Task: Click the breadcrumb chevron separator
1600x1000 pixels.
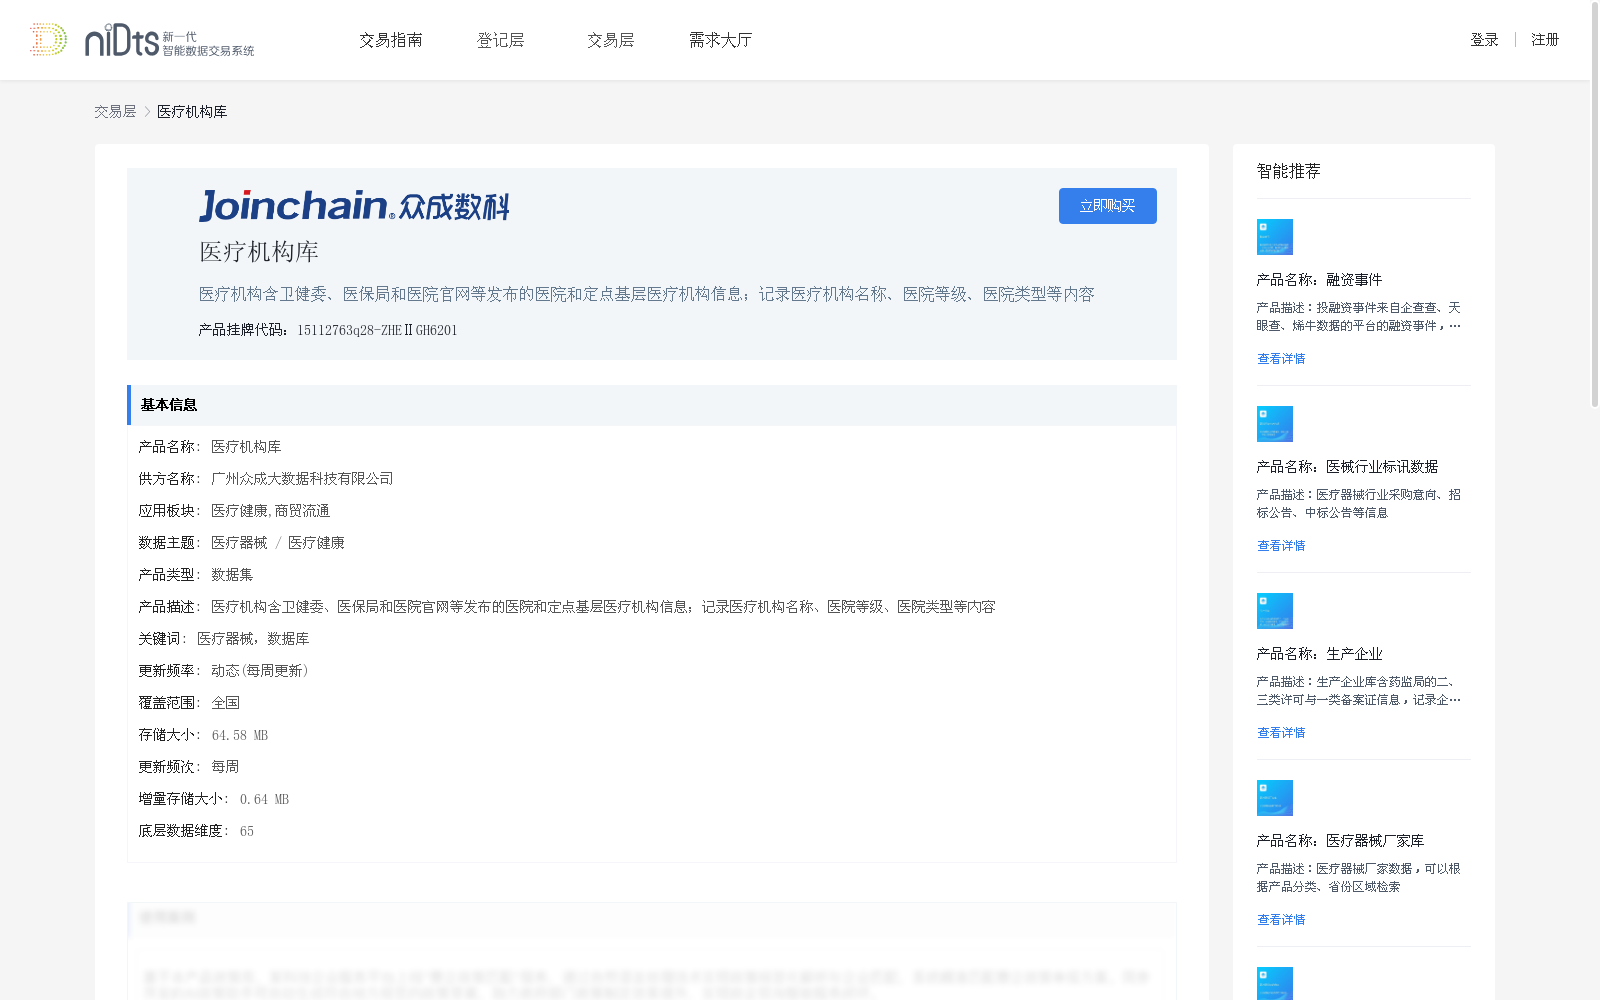Action: pyautogui.click(x=147, y=112)
